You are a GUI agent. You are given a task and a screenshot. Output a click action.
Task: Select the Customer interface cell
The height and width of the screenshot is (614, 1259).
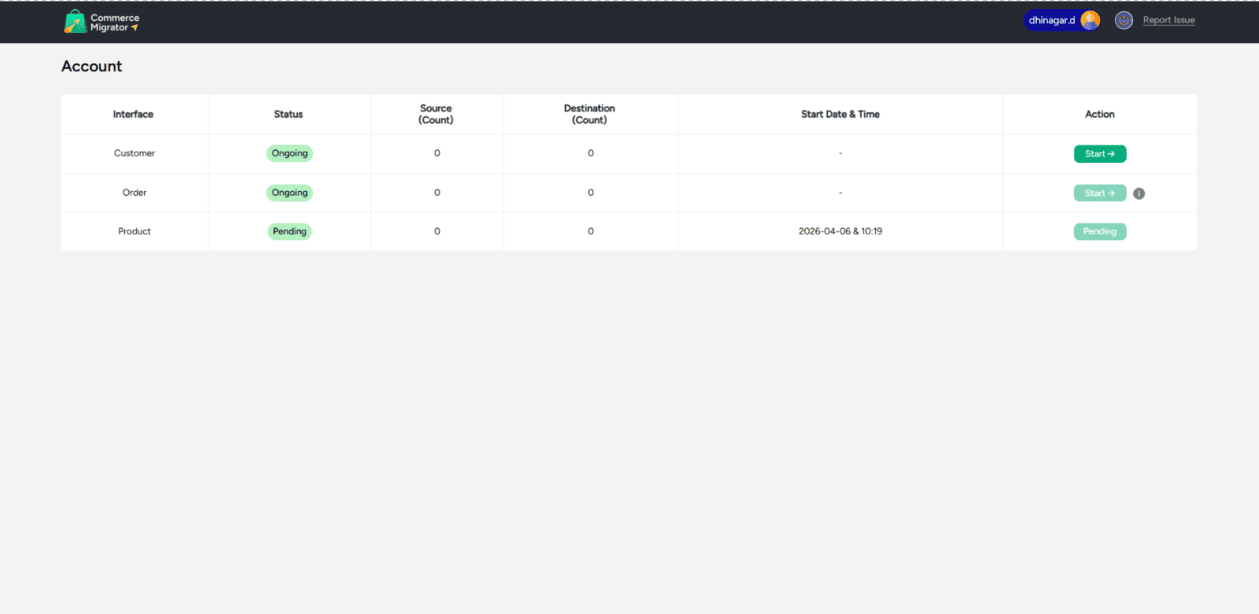click(134, 153)
